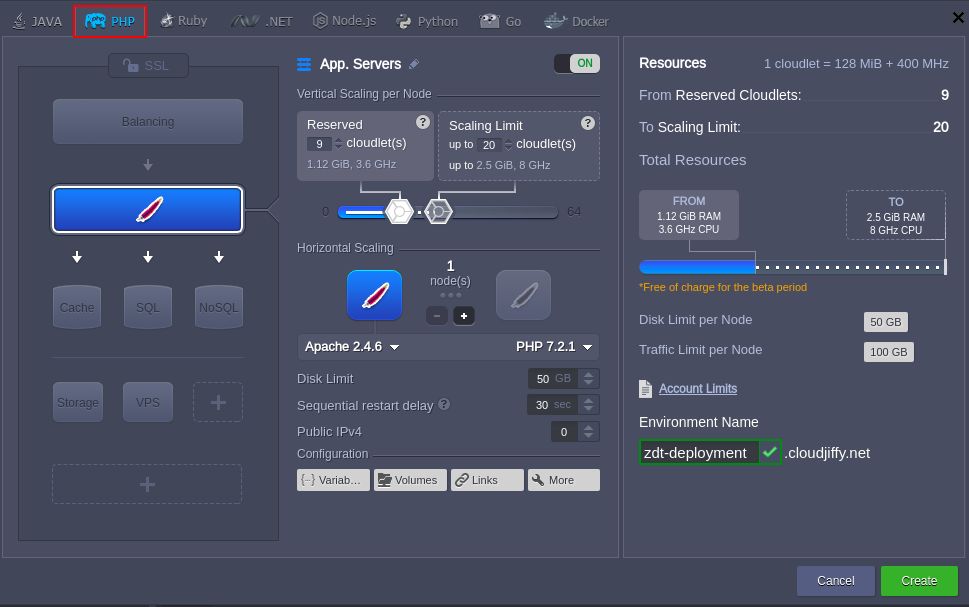Click the Environment Name input field

click(698, 452)
